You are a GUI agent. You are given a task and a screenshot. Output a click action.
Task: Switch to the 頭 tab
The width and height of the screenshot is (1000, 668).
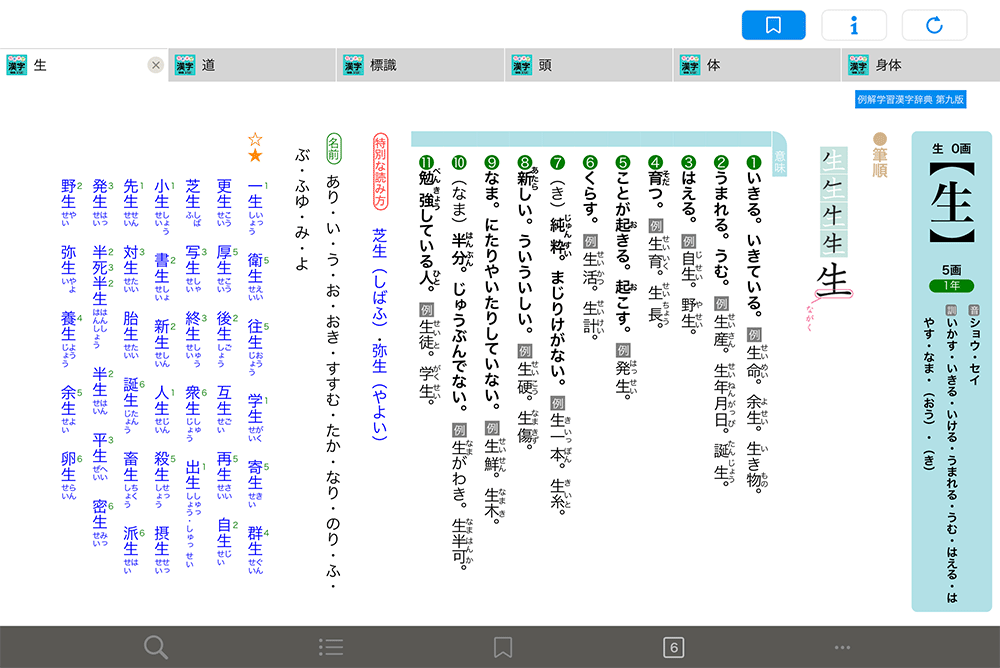tap(589, 65)
